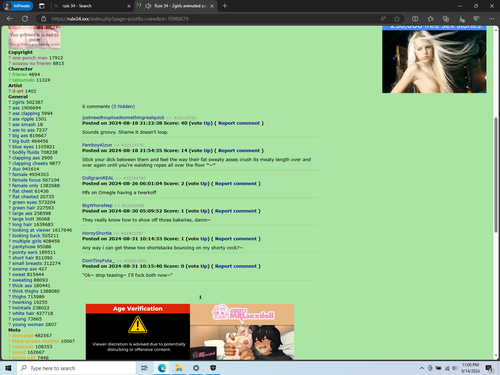The height and width of the screenshot is (375, 500).
Task: Click 'long hair' tag link
Action: pos(22,224)
